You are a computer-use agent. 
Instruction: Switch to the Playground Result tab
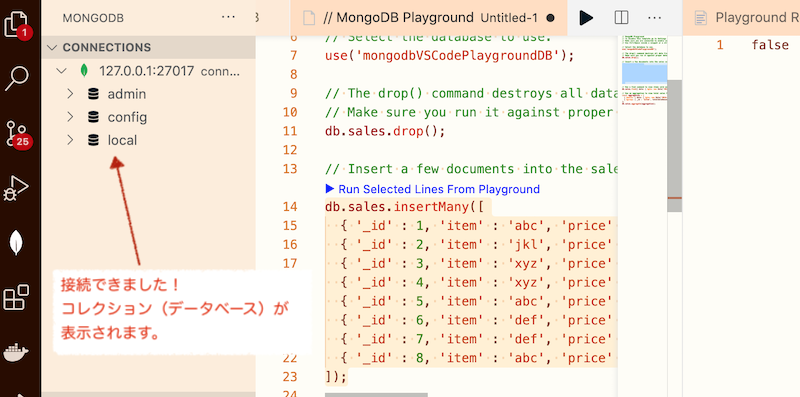[x=741, y=18]
